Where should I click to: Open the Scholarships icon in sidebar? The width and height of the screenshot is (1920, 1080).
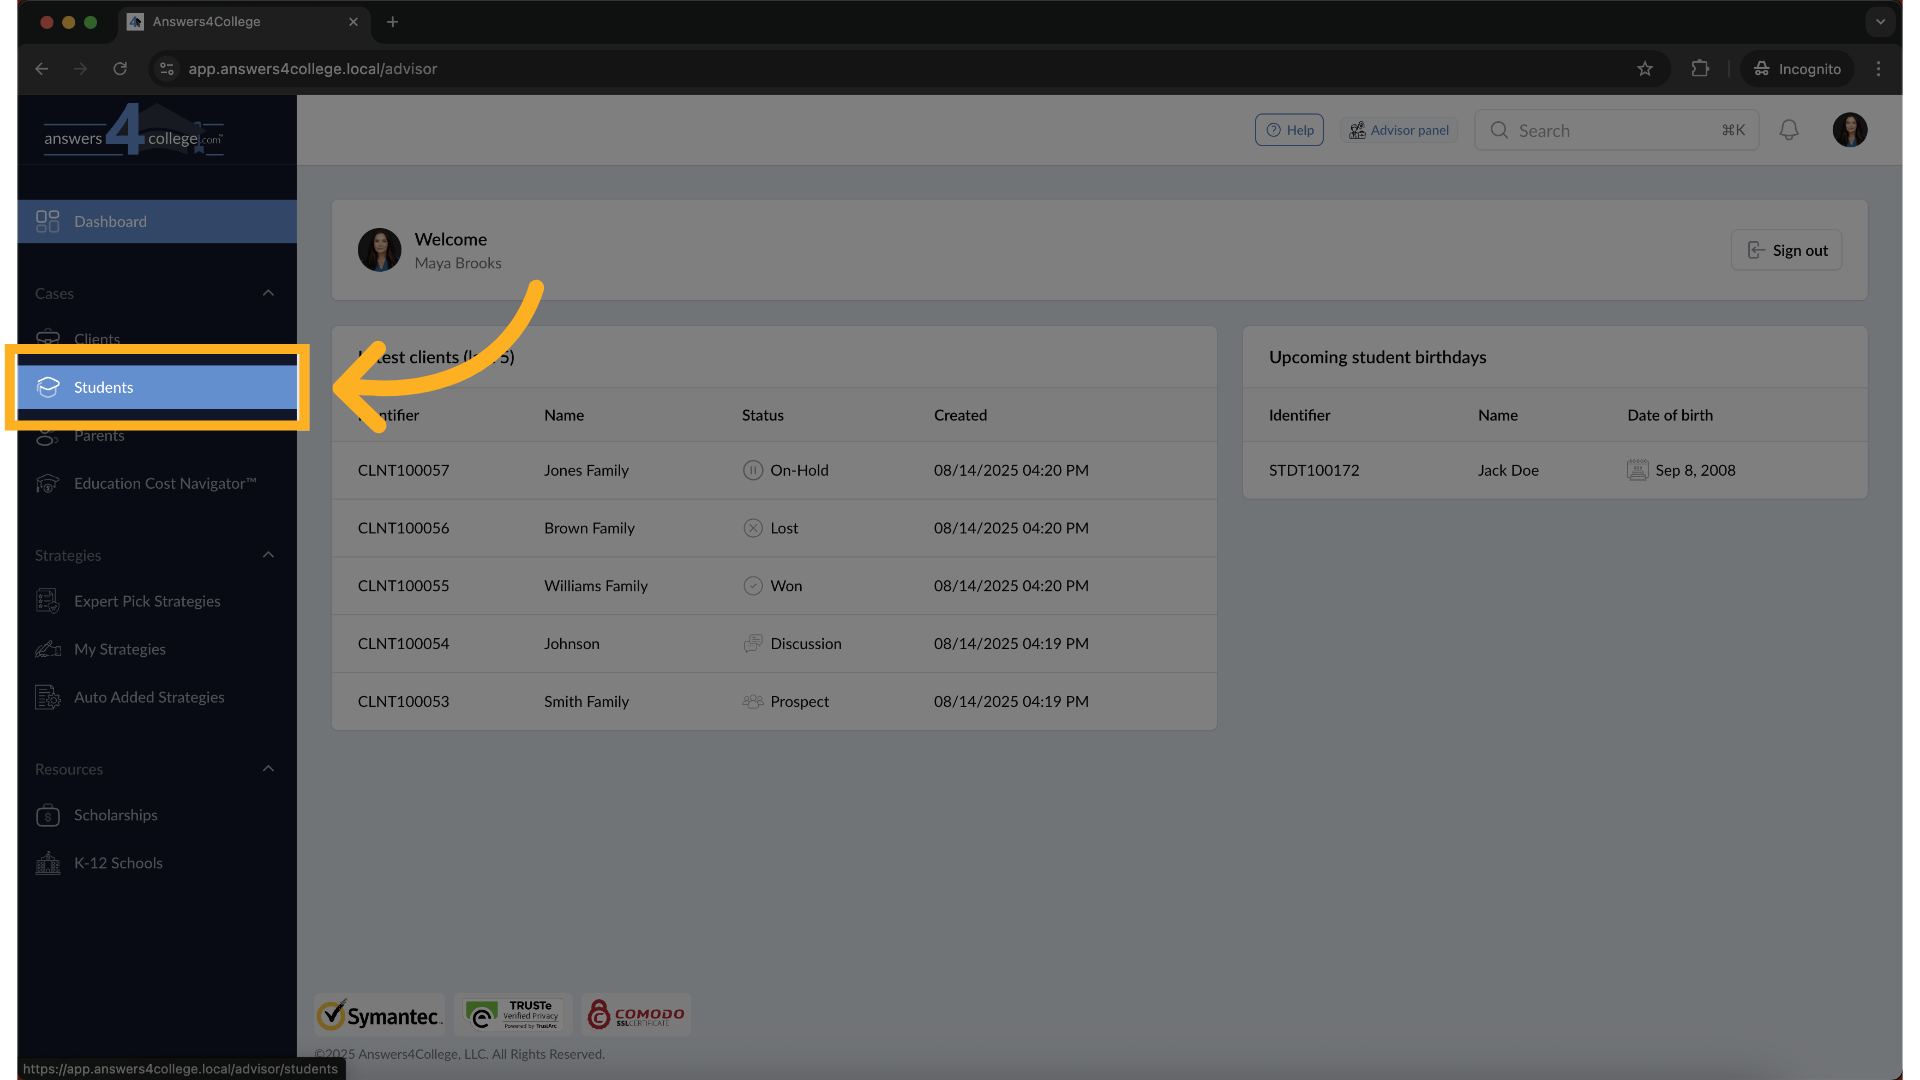point(47,816)
